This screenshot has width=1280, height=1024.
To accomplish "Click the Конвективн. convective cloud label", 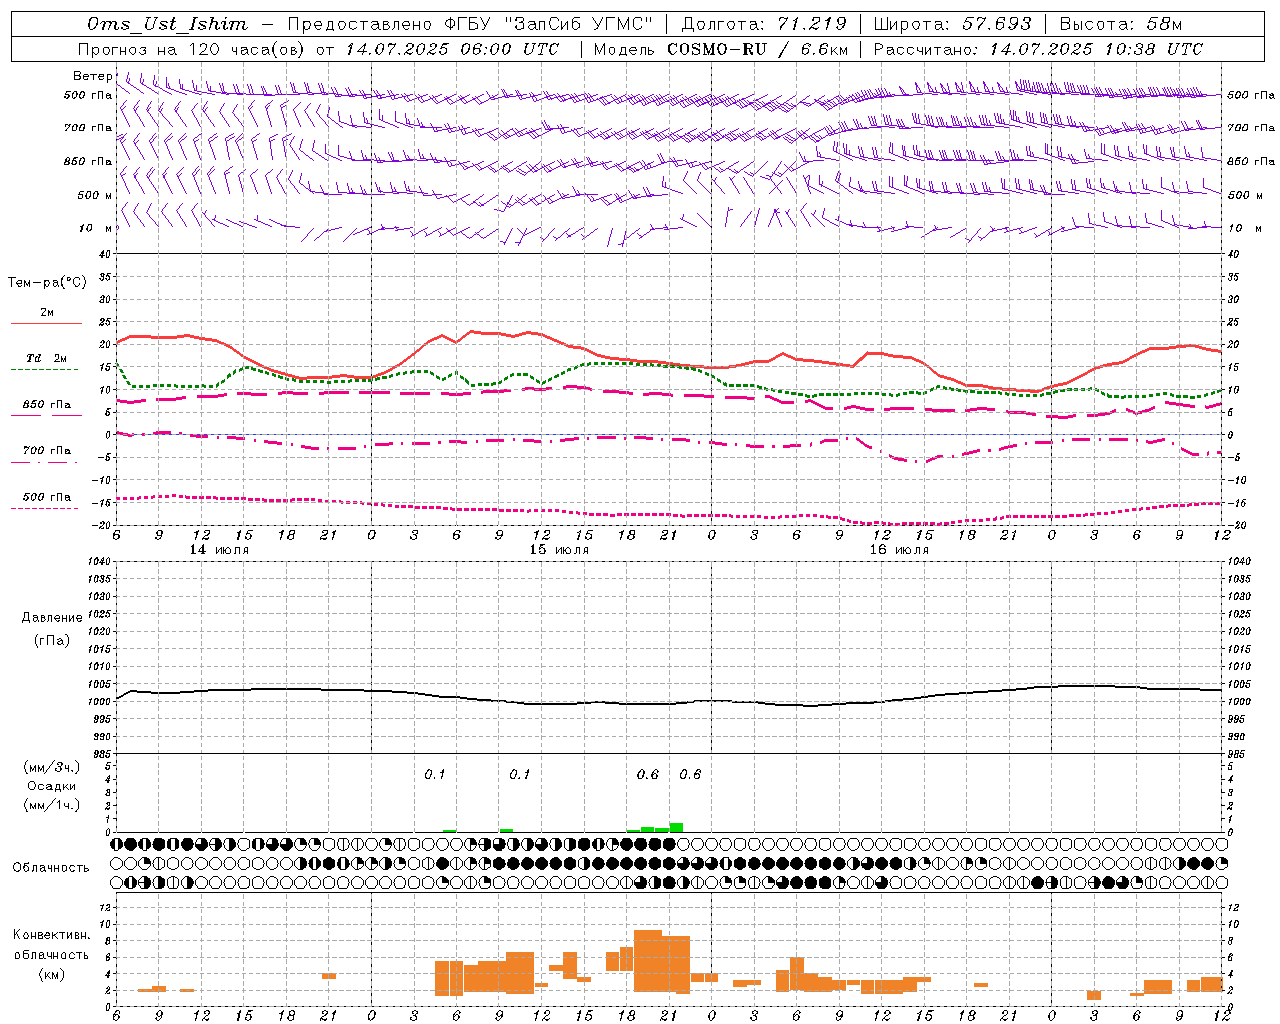I will click(51, 935).
